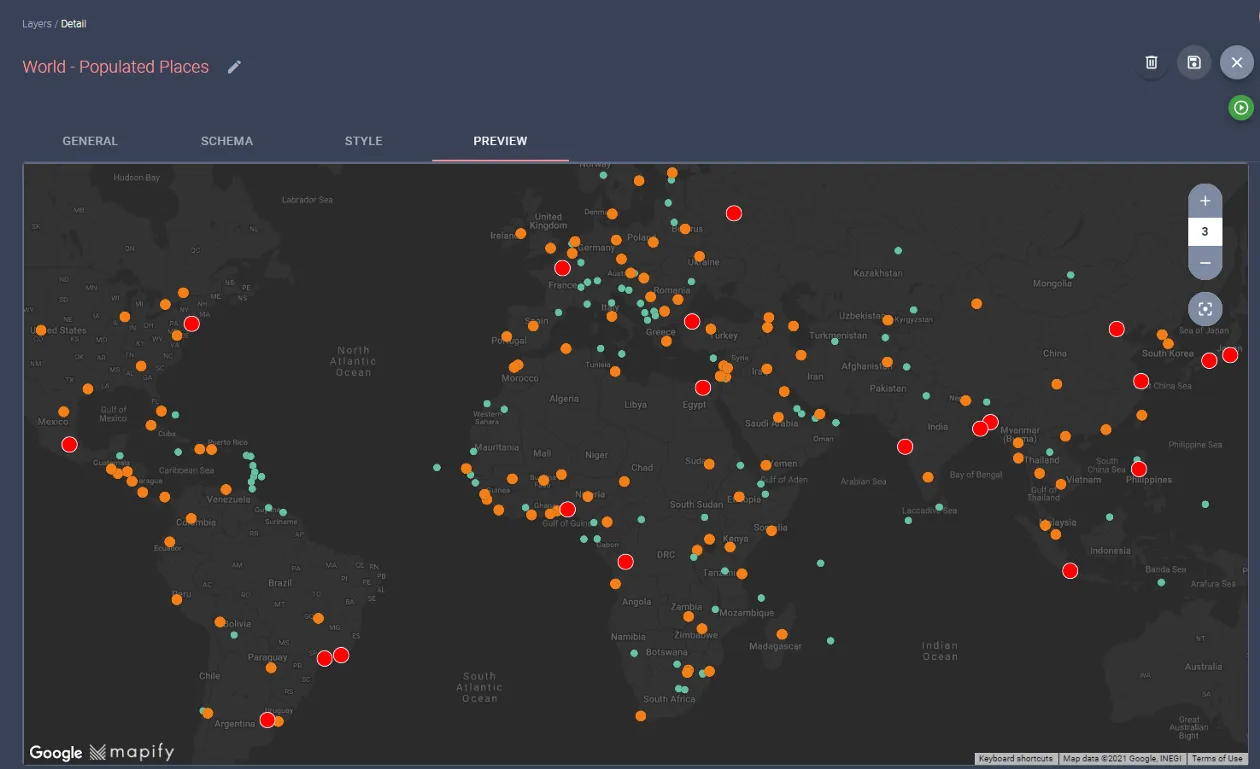This screenshot has width=1260, height=769.
Task: Click the red marker in Mexico
Action: click(69, 445)
